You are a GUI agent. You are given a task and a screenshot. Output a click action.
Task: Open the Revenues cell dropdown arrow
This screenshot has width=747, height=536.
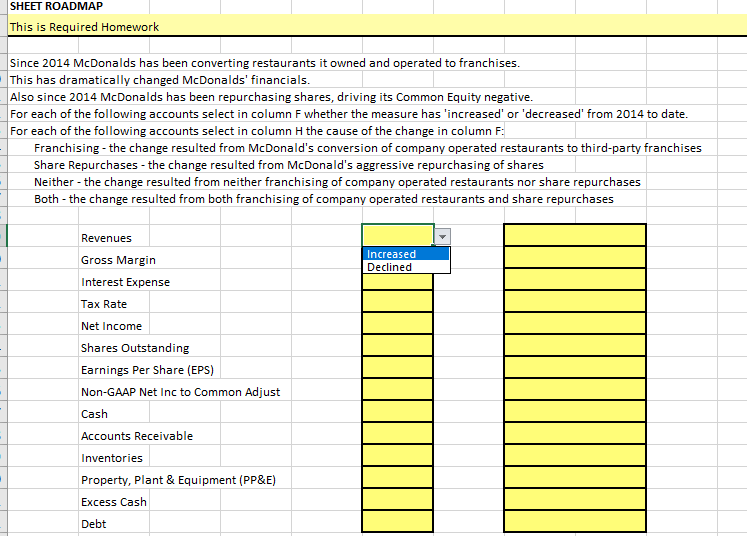[442, 236]
